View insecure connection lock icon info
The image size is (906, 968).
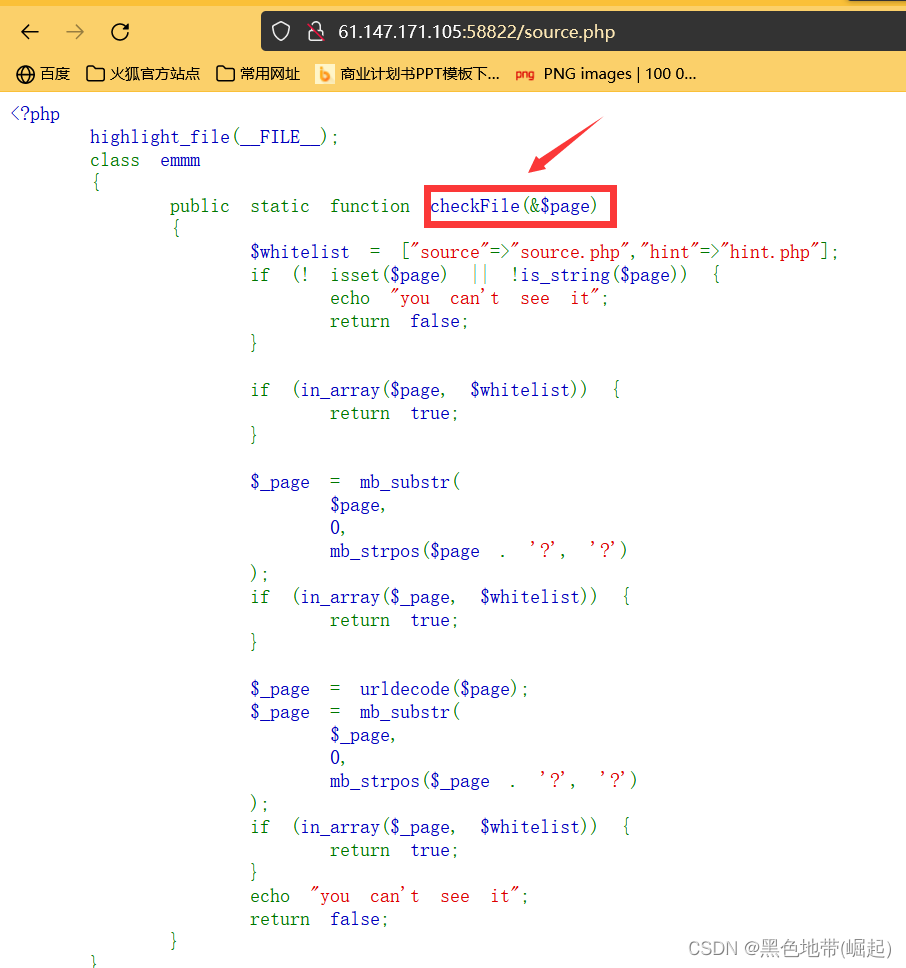point(316,31)
